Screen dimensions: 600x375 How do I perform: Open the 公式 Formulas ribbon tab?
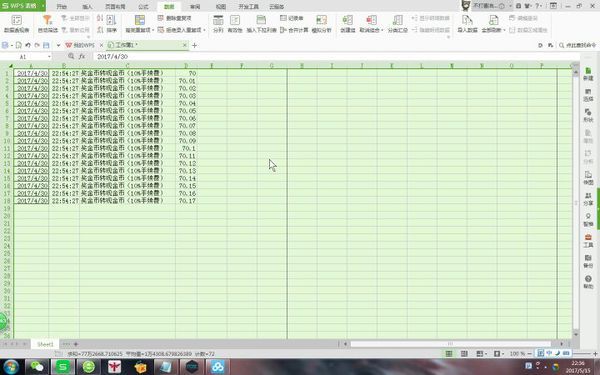click(143, 7)
